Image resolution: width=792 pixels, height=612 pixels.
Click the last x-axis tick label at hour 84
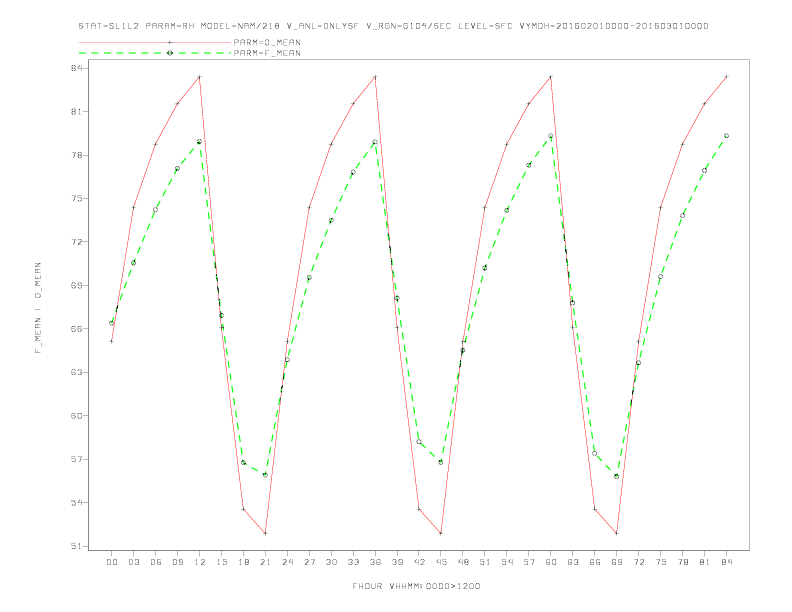pos(726,562)
